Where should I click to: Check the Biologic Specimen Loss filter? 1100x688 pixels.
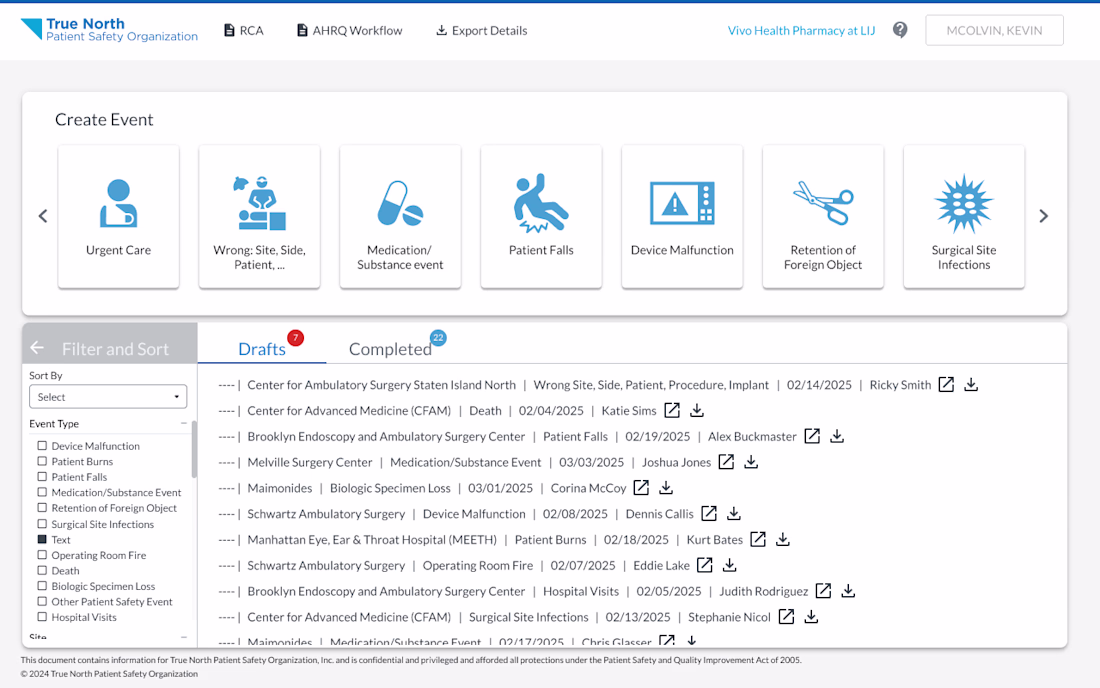[42, 586]
